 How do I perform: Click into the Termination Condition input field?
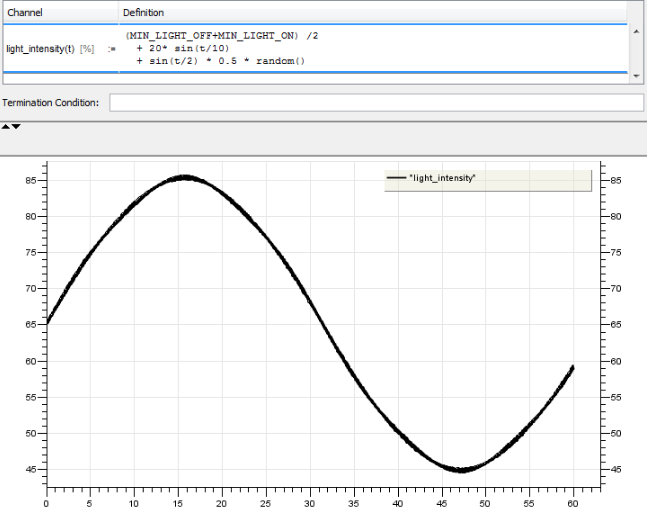point(375,103)
